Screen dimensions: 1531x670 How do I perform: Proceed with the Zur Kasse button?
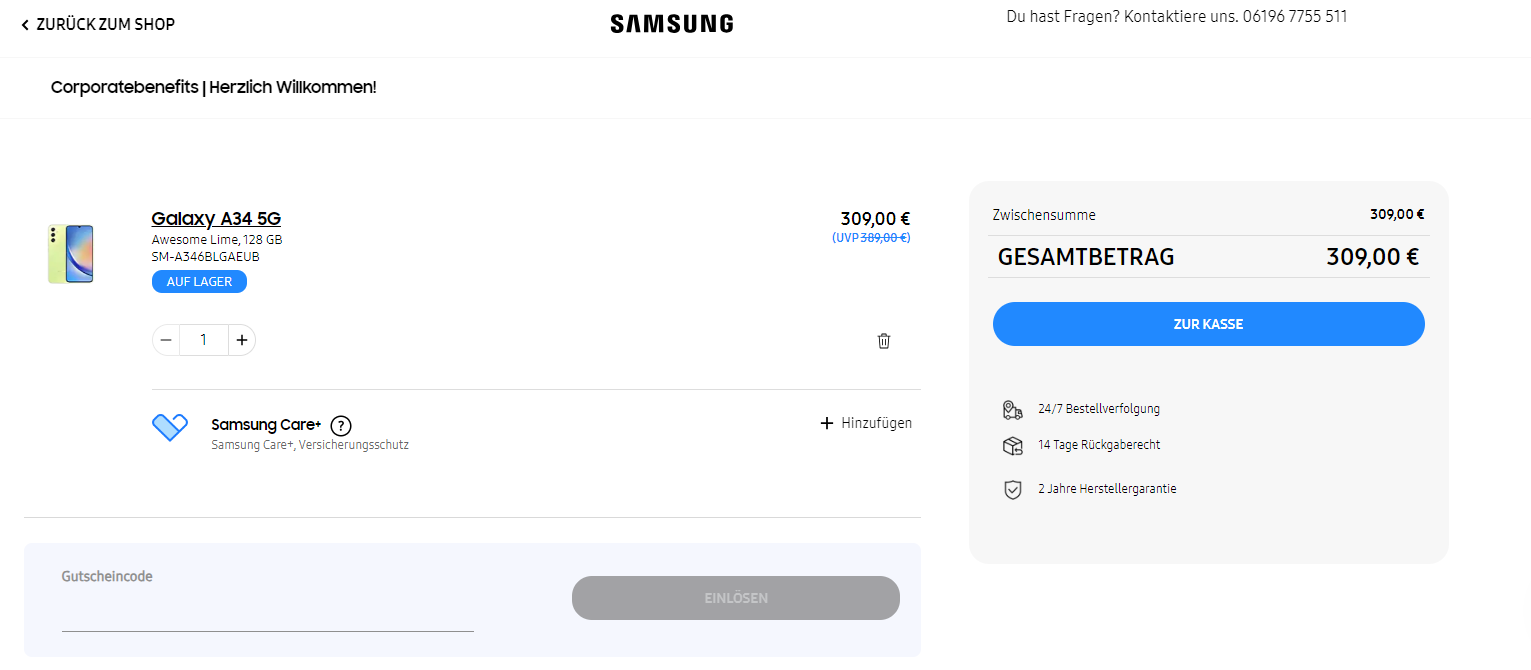[1208, 324]
